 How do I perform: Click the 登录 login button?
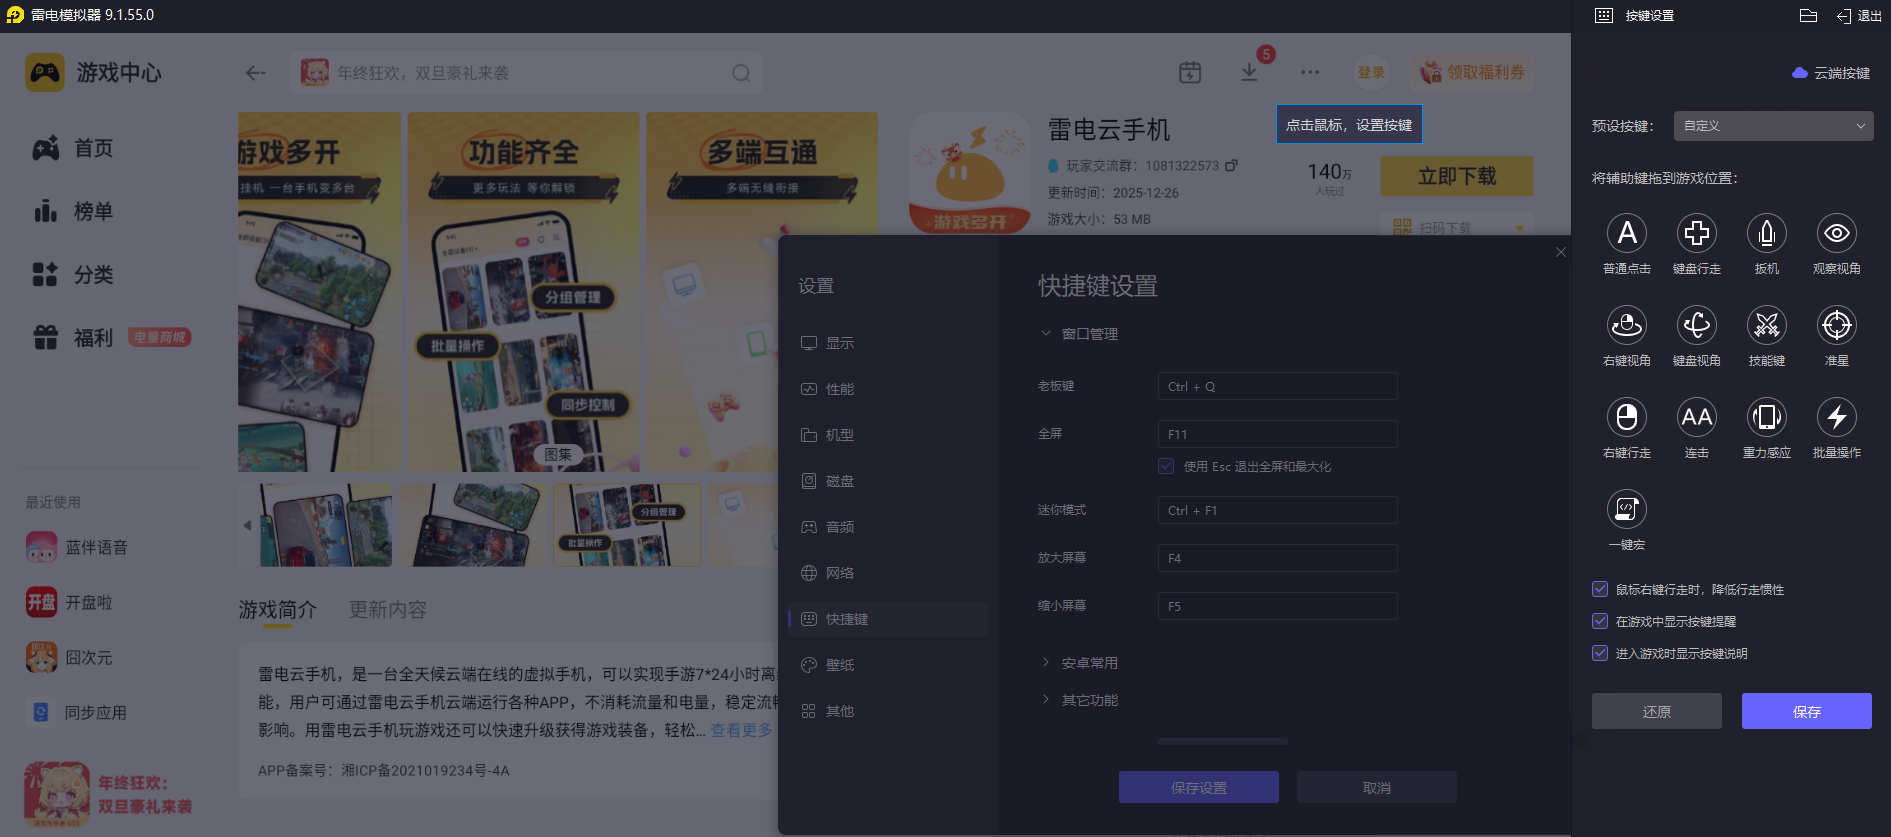(1371, 72)
